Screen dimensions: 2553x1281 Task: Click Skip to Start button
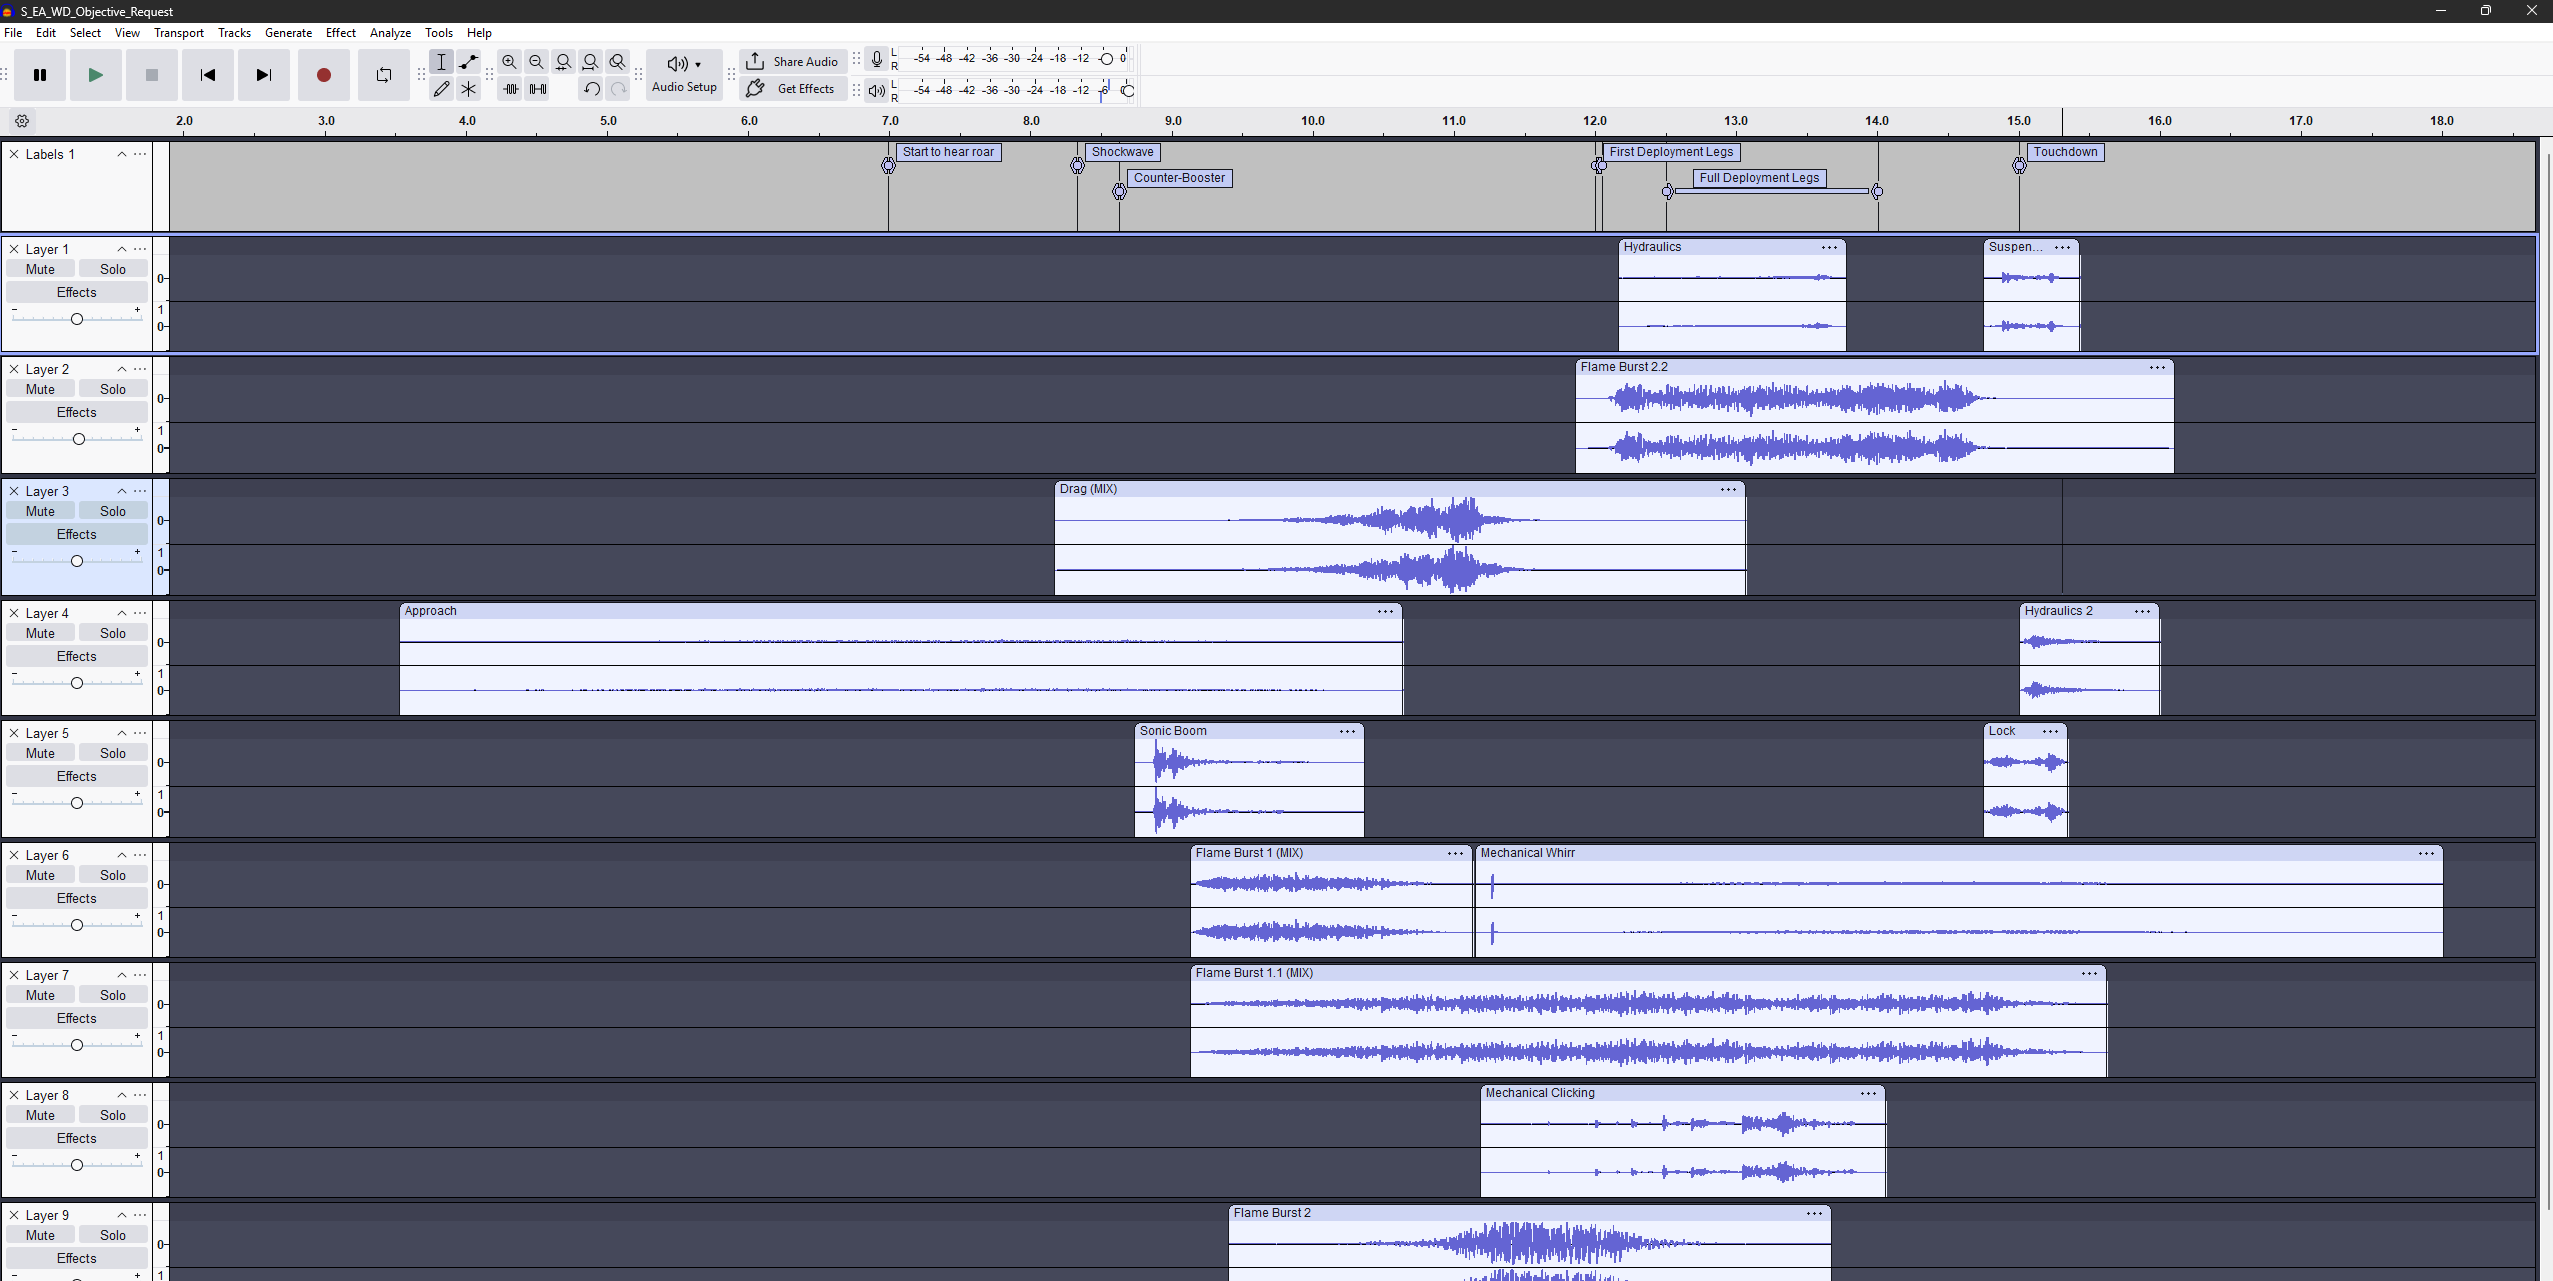pos(208,75)
